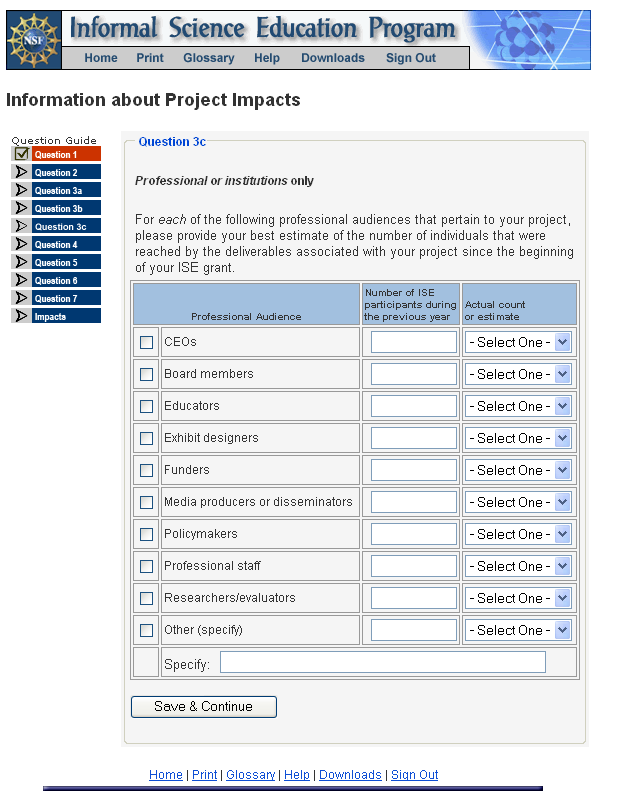Click the arrow icon beside Impacts
Screen dimensions: 623x805
point(21,316)
